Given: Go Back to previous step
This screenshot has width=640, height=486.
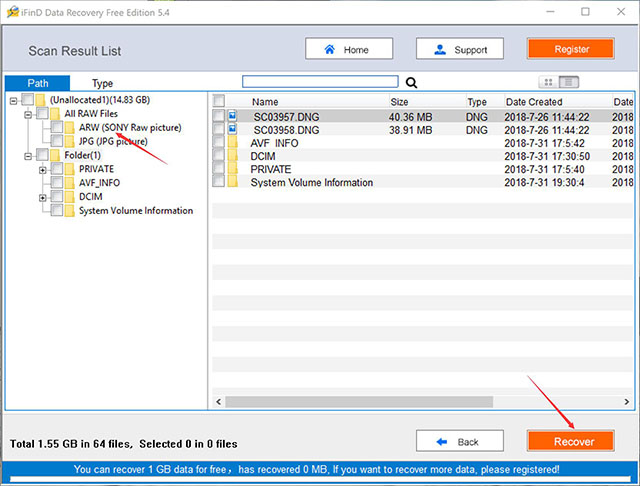Looking at the screenshot, I should coord(460,441).
